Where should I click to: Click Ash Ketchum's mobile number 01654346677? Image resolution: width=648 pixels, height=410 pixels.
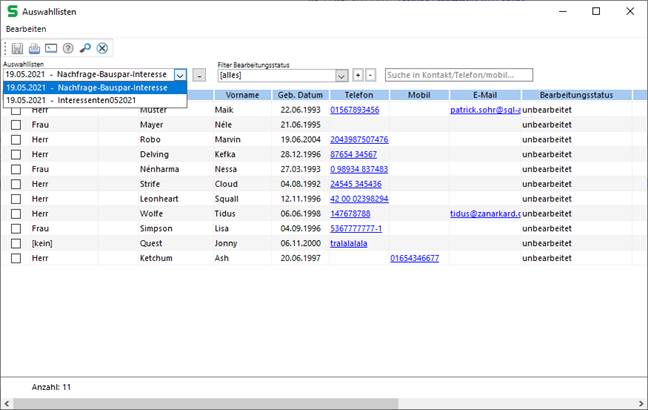point(414,258)
